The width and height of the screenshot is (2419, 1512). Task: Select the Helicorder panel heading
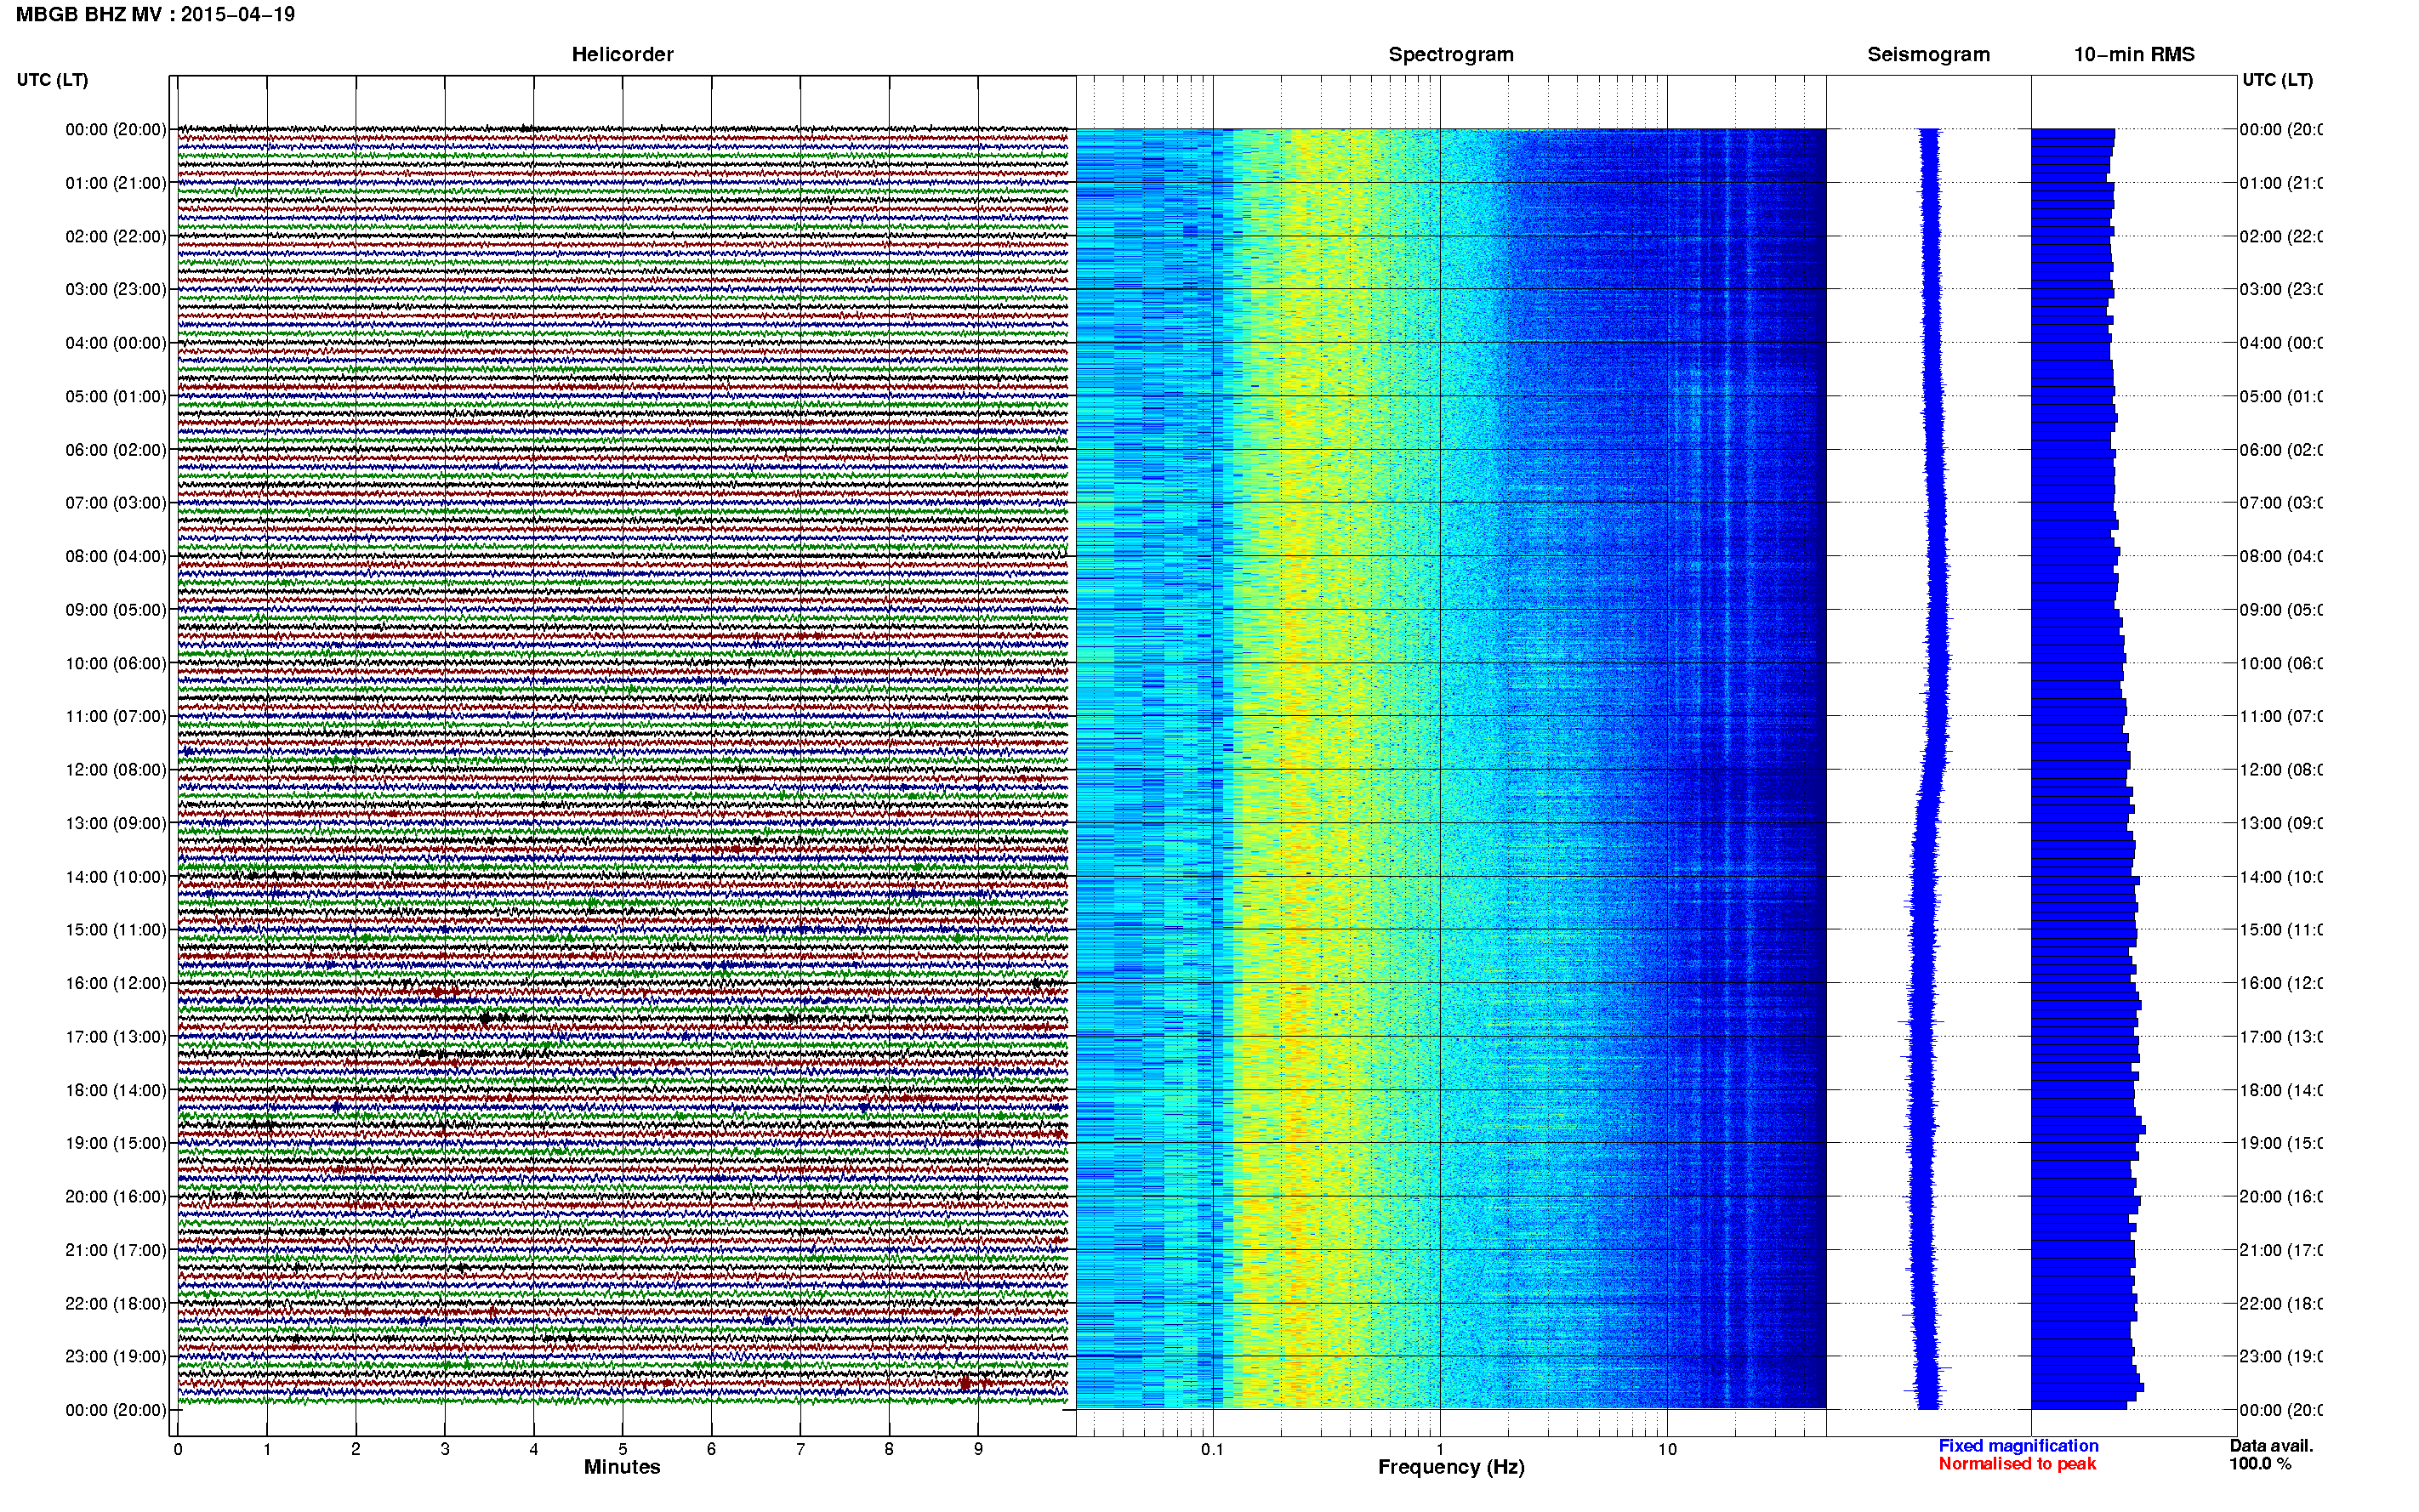pyautogui.click(x=622, y=55)
